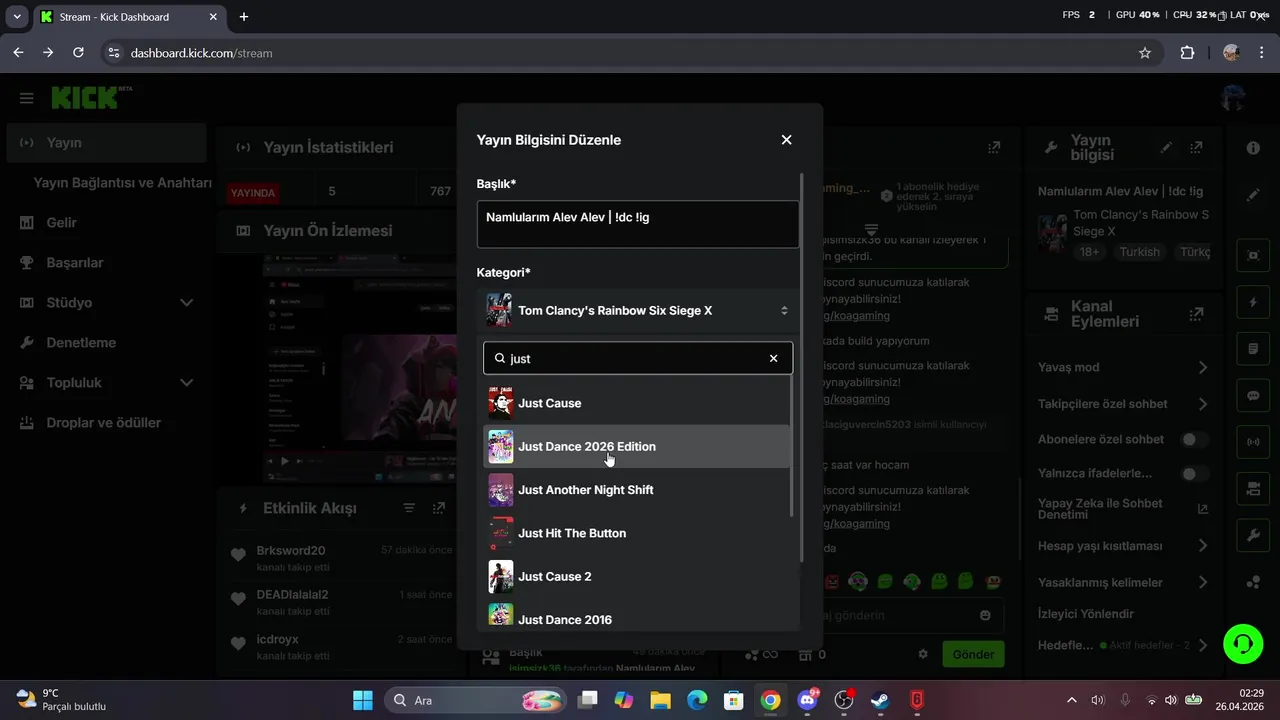This screenshot has height=720, width=1280.
Task: Select Just Cause from the category results
Action: [x=636, y=403]
